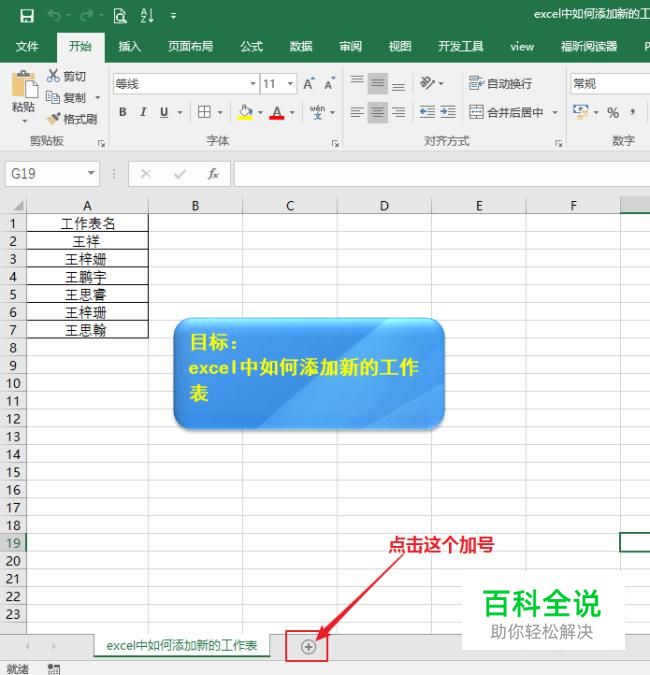Click the Decrease Indent icon
650x675 pixels.
tap(427, 112)
